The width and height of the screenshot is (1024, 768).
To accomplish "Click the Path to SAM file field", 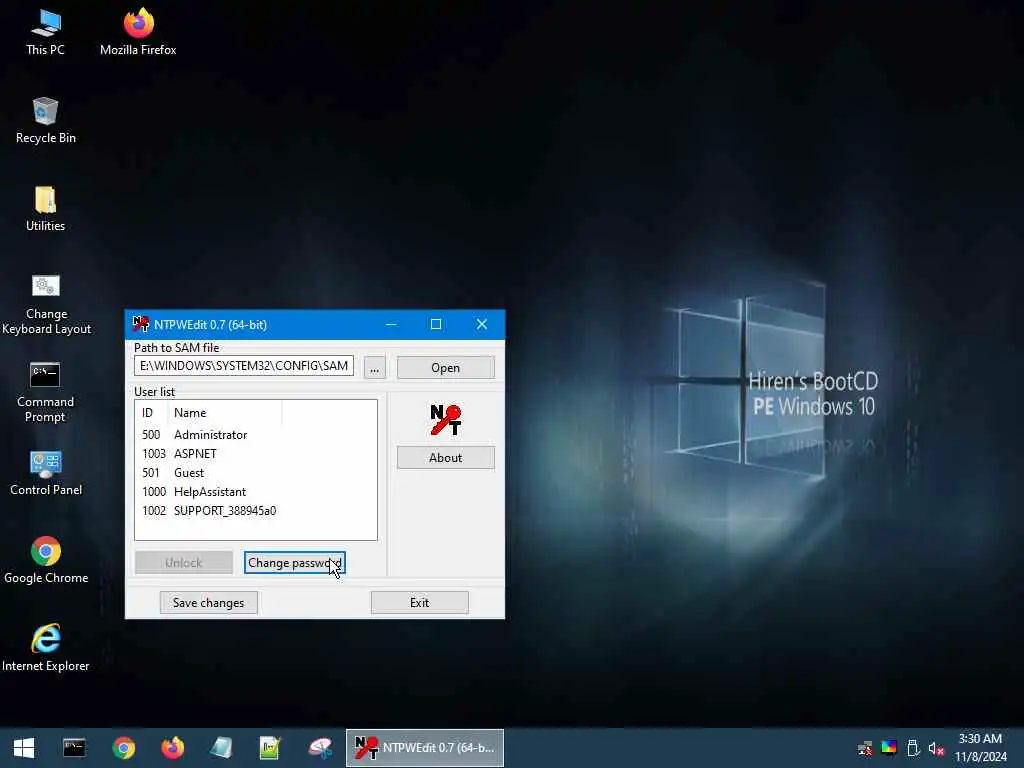I will [244, 366].
